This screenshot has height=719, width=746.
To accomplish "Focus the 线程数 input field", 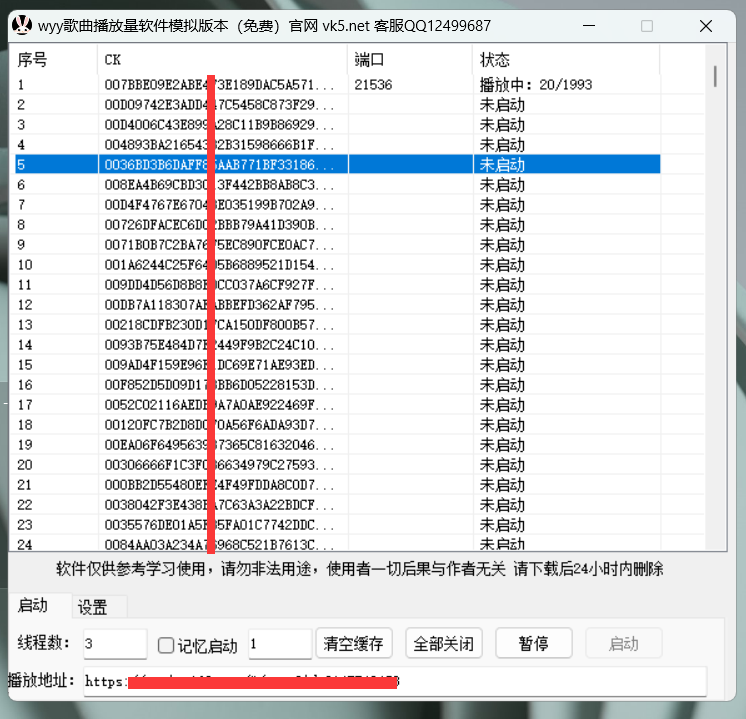I will coord(115,644).
